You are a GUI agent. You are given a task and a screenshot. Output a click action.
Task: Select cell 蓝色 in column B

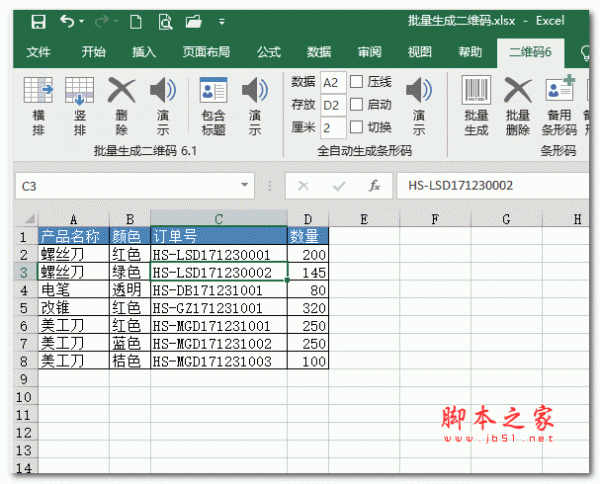130,343
